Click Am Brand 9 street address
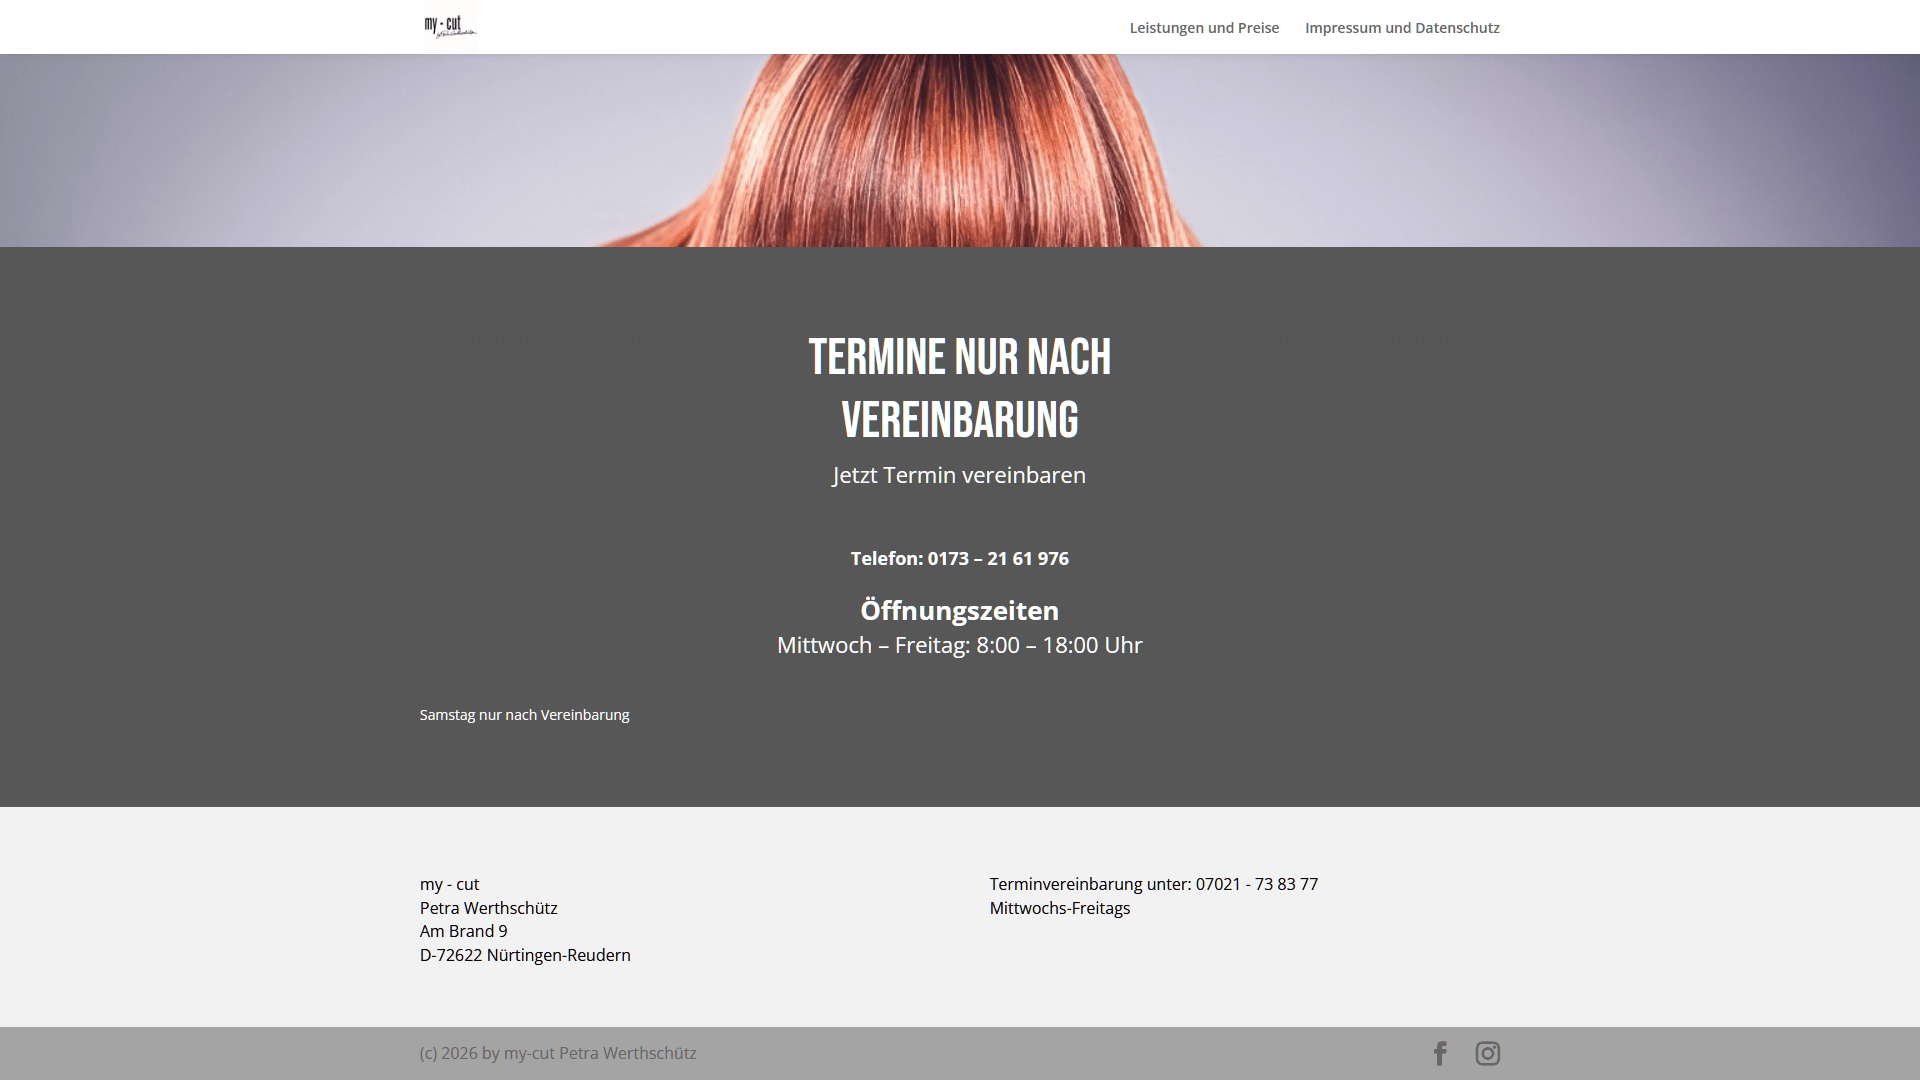 pyautogui.click(x=463, y=931)
